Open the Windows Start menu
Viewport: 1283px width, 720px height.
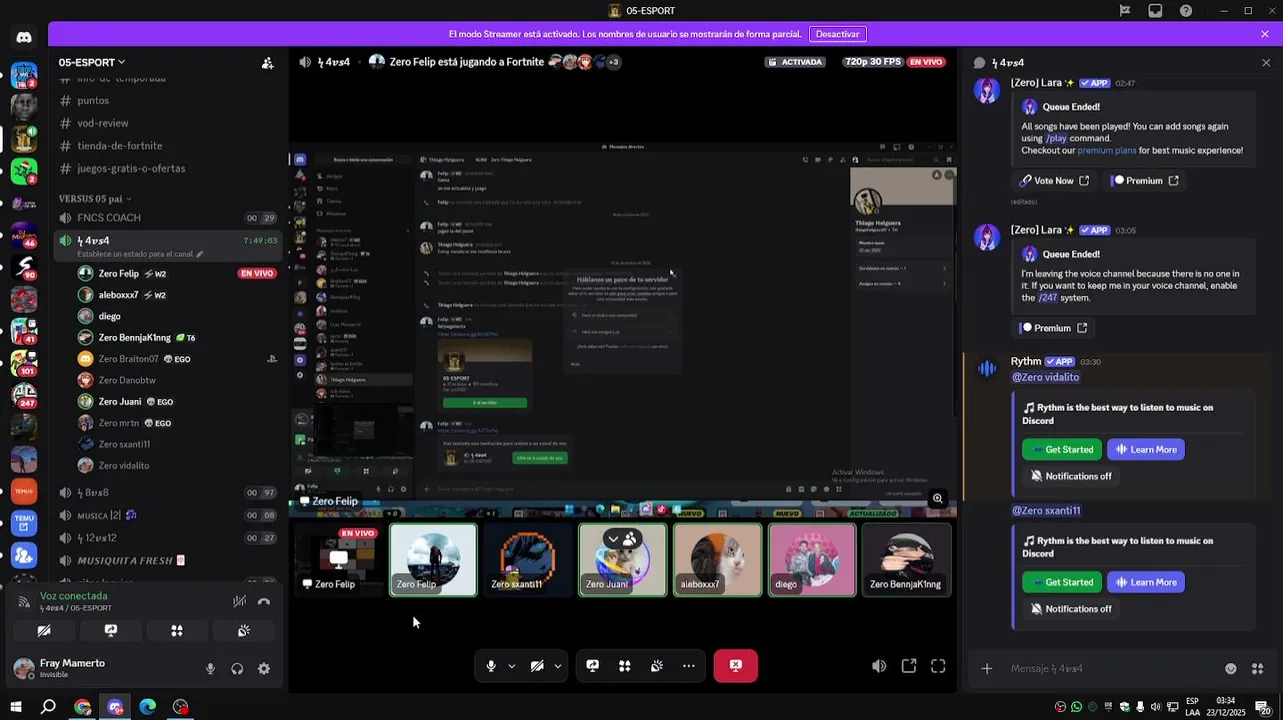pos(16,707)
